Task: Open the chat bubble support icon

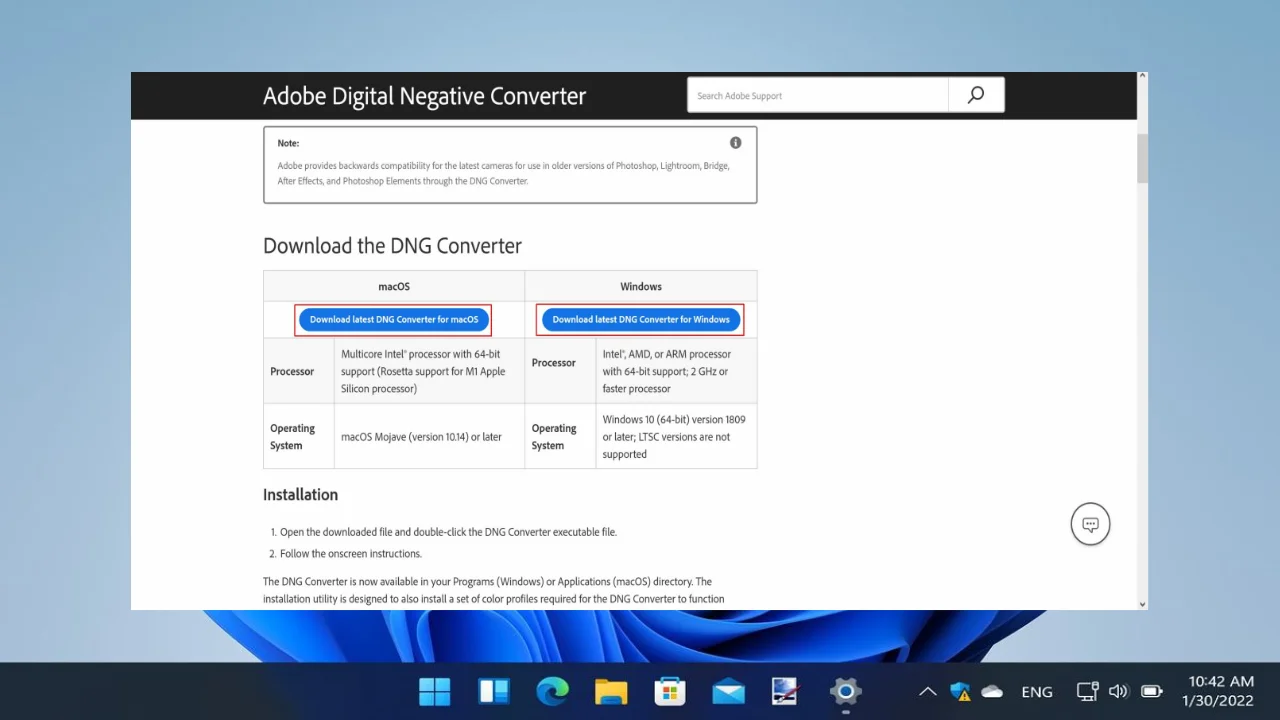Action: pyautogui.click(x=1090, y=524)
